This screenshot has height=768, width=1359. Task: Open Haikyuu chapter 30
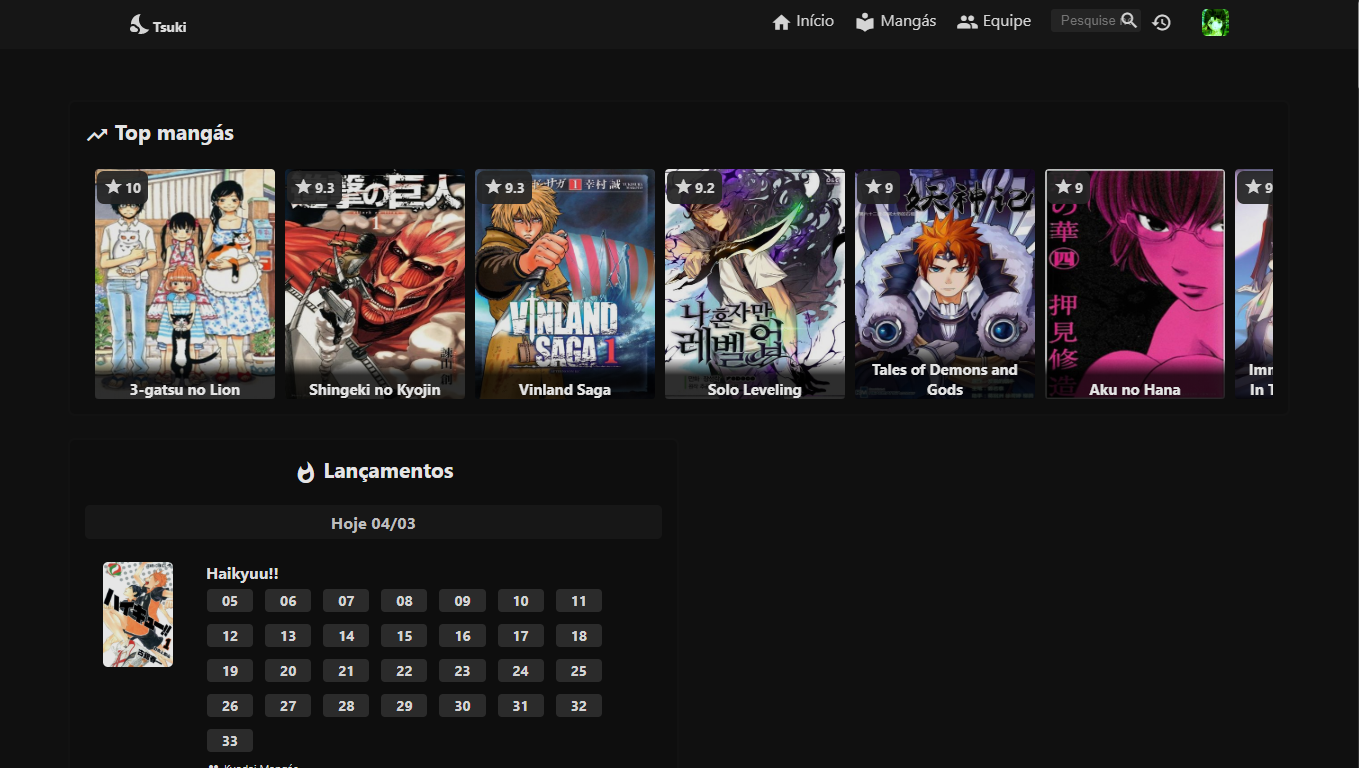click(x=462, y=706)
